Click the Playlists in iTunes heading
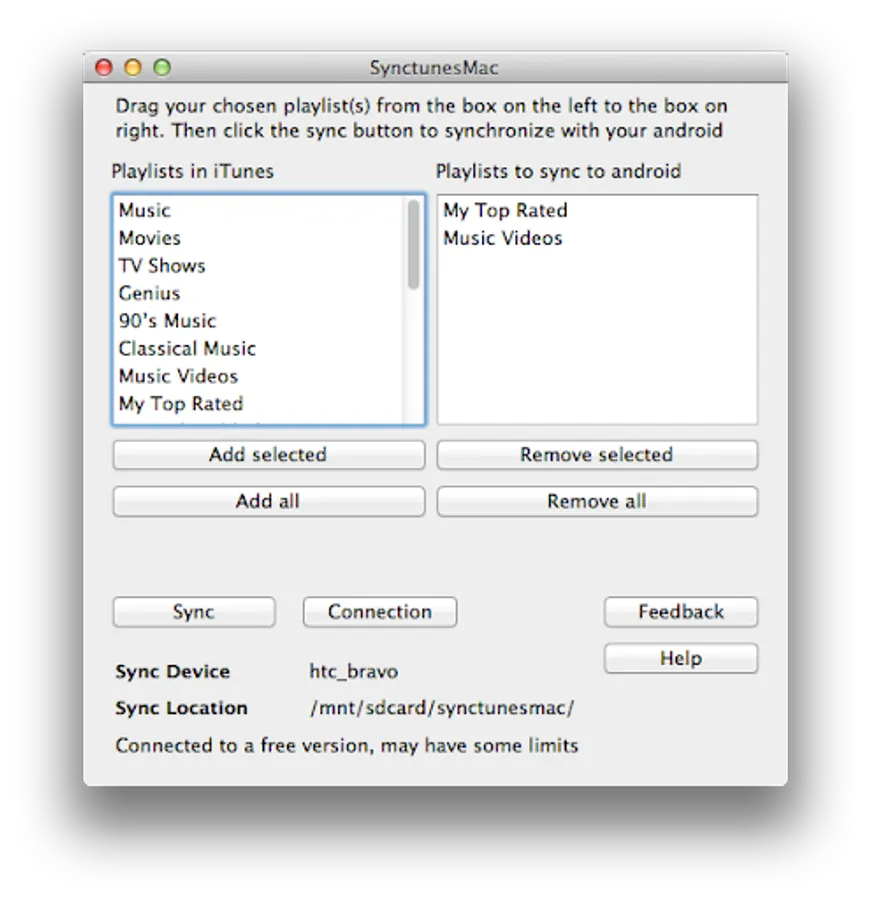 click(193, 171)
